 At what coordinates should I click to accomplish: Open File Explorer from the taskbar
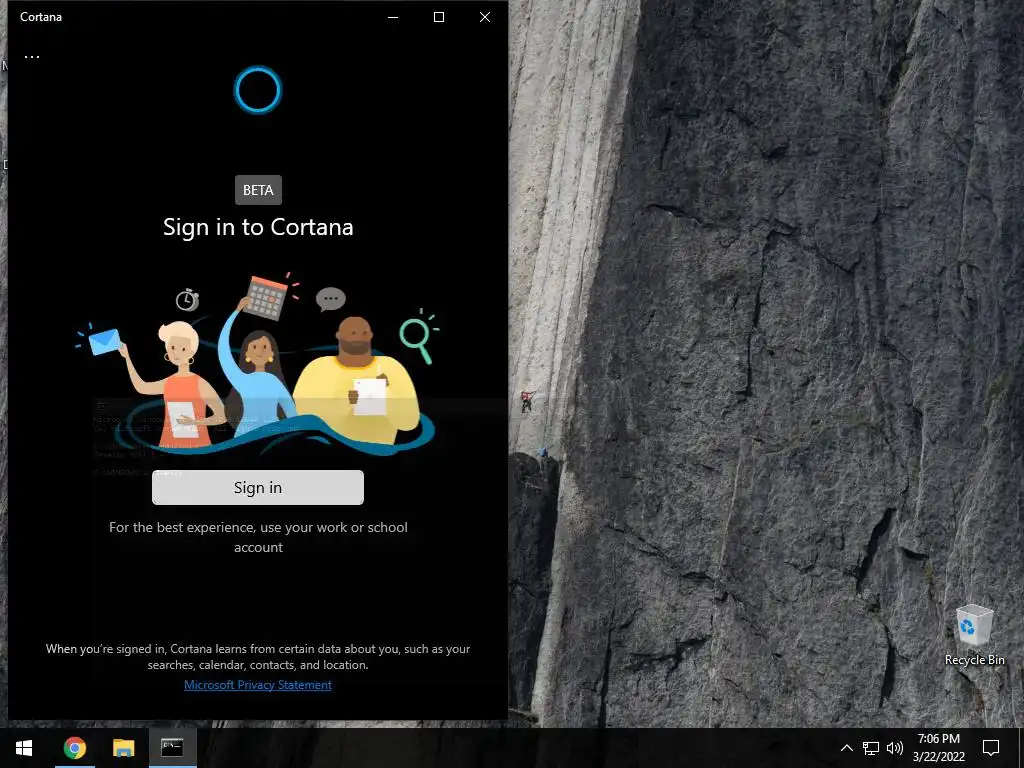tap(123, 748)
